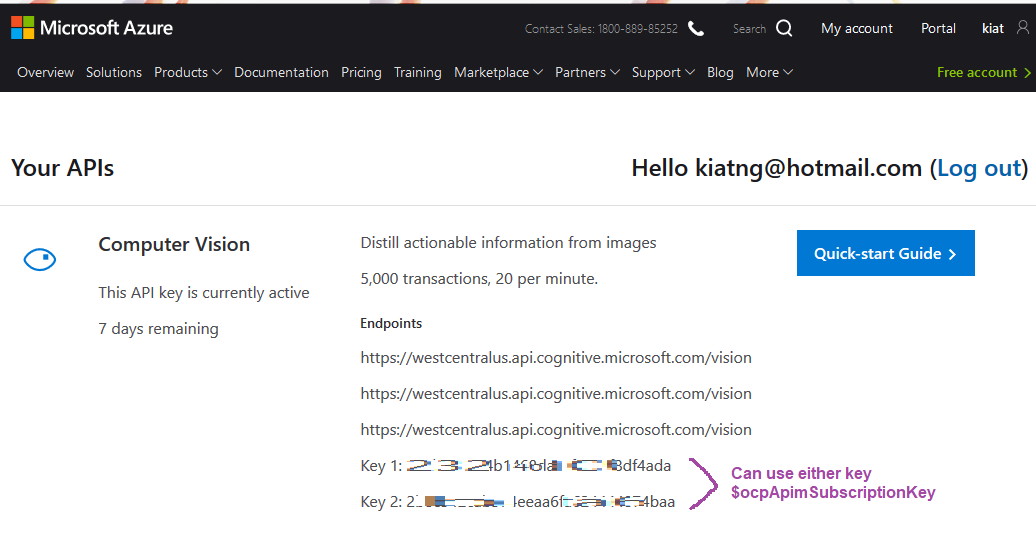Expand the Partners menu
Viewport: 1036px width, 534px height.
point(587,72)
